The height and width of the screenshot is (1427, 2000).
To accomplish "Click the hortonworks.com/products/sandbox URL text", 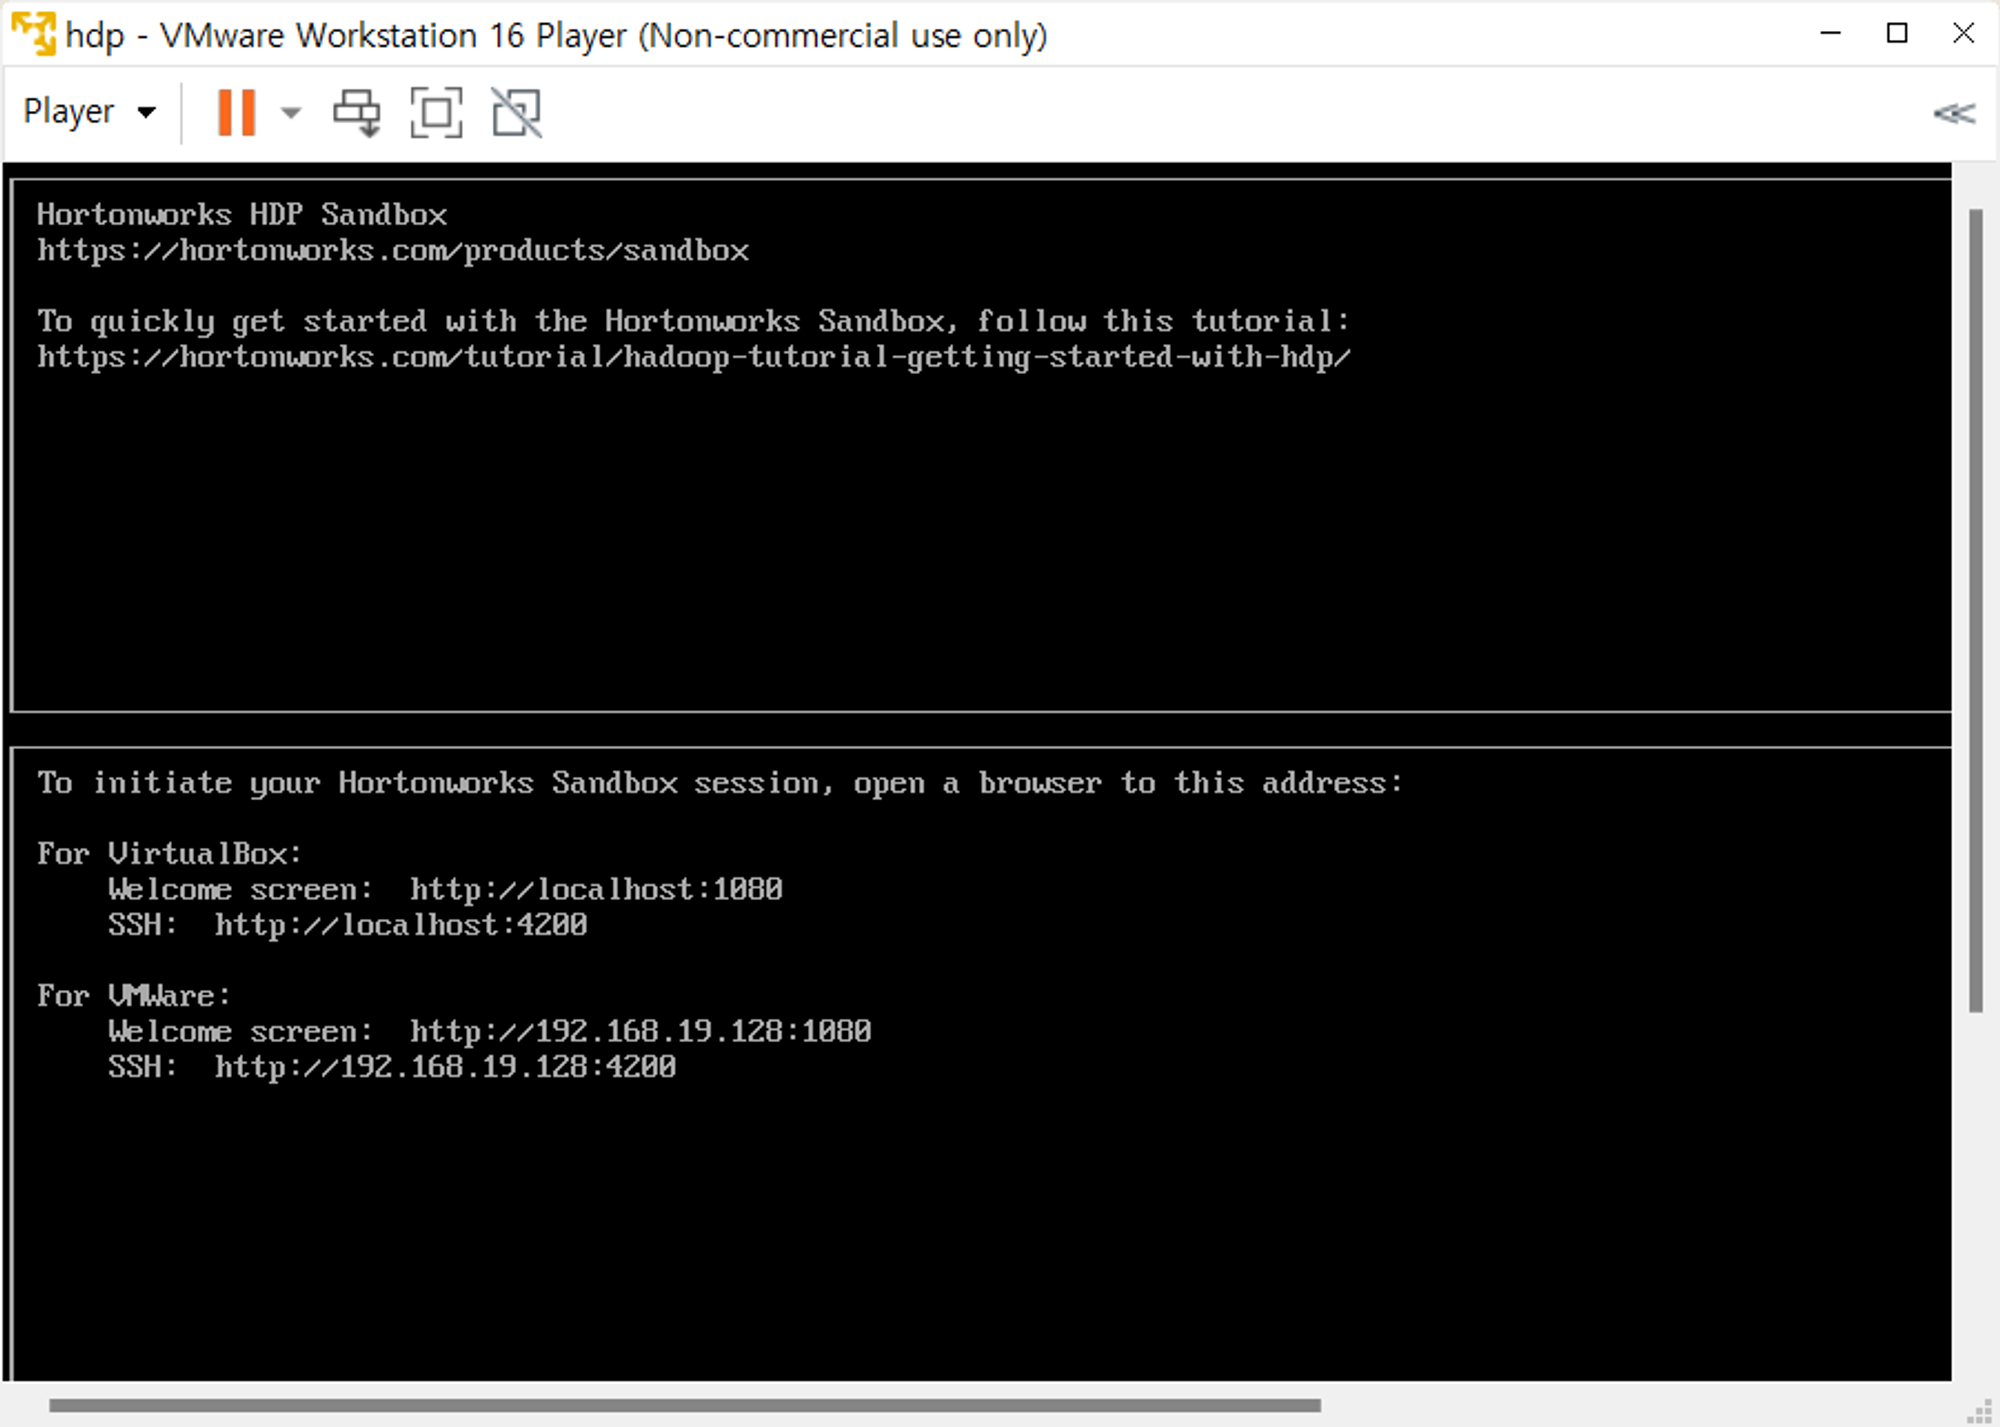I will pyautogui.click(x=393, y=250).
